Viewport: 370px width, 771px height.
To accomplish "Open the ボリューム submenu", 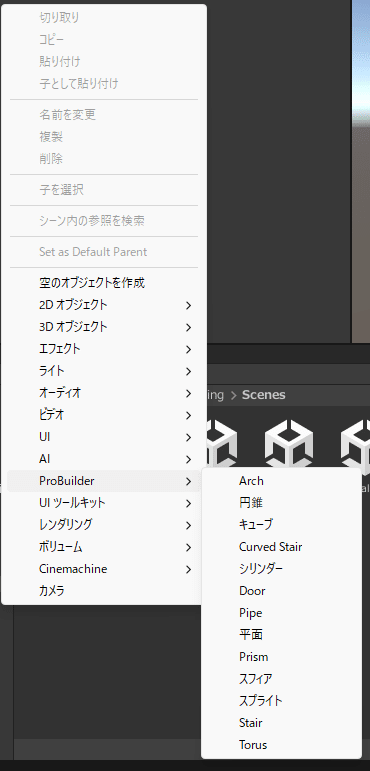I will point(103,547).
